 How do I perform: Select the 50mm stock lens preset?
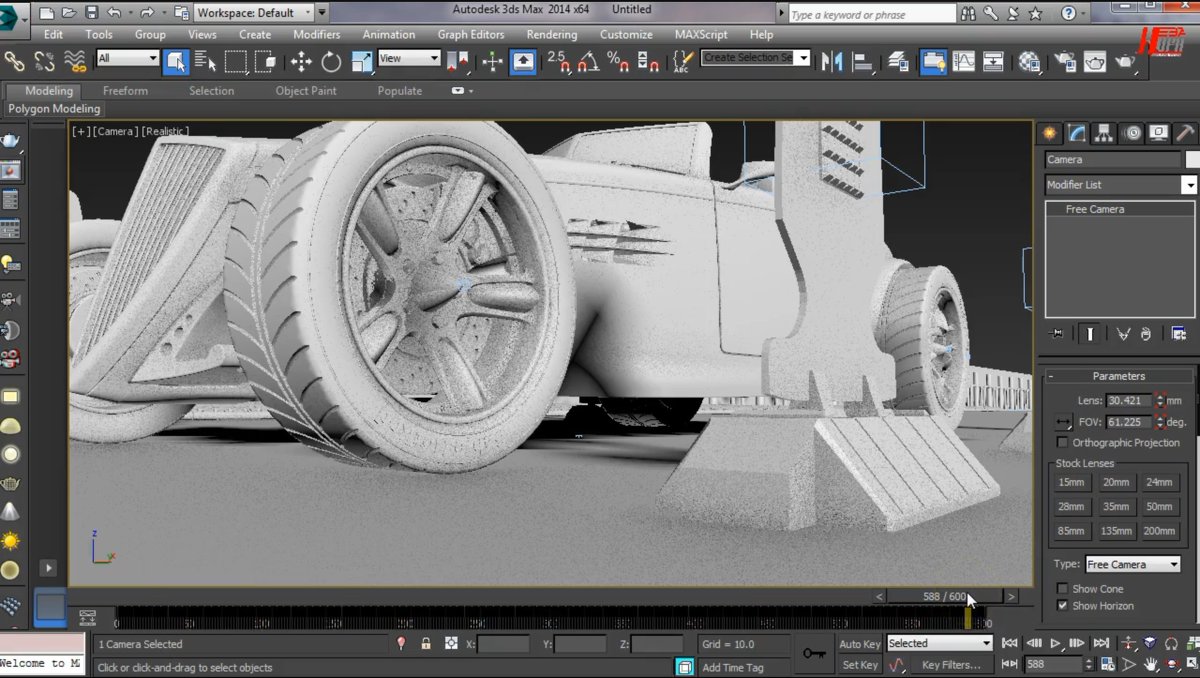[x=1159, y=506]
